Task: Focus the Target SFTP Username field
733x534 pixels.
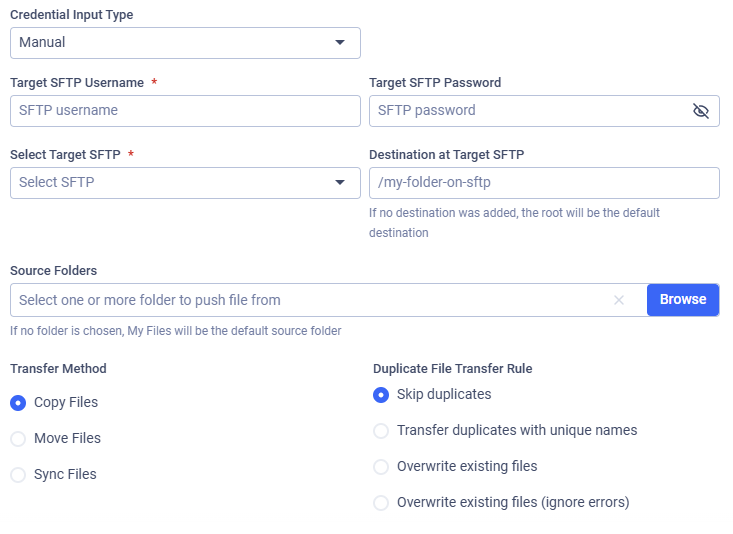Action: tap(185, 111)
